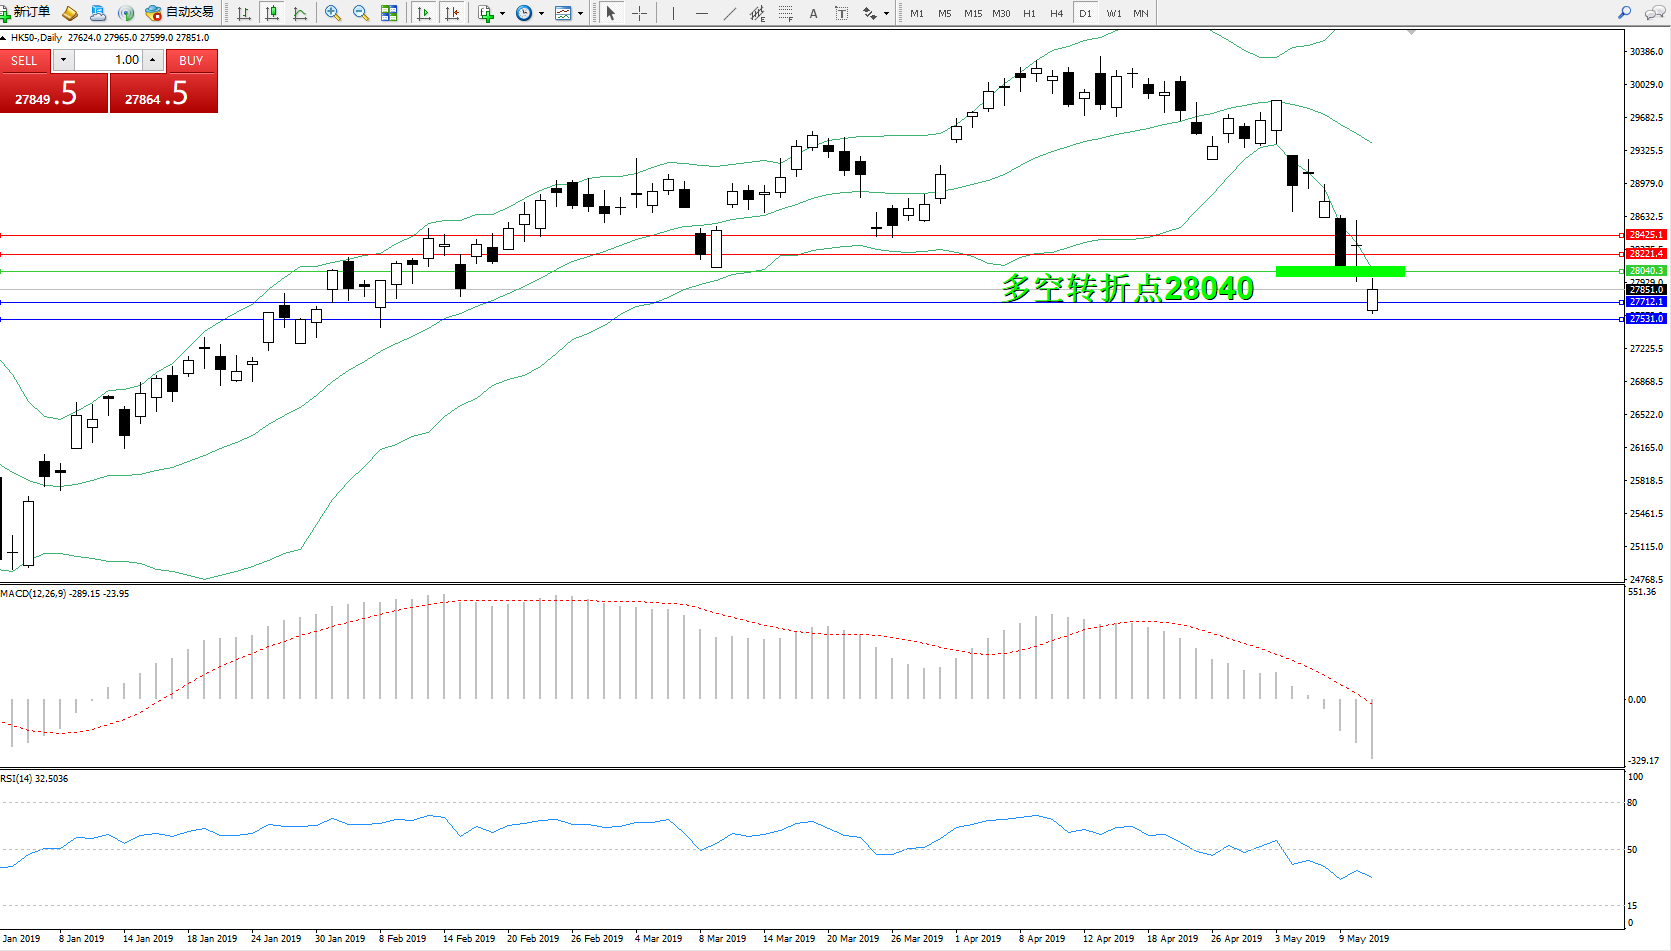Click the green 28040 level bar

tap(1340, 271)
